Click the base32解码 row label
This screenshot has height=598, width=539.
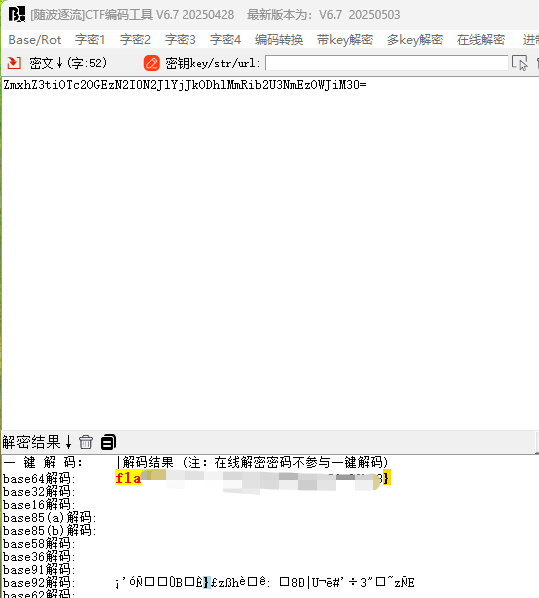39,492
